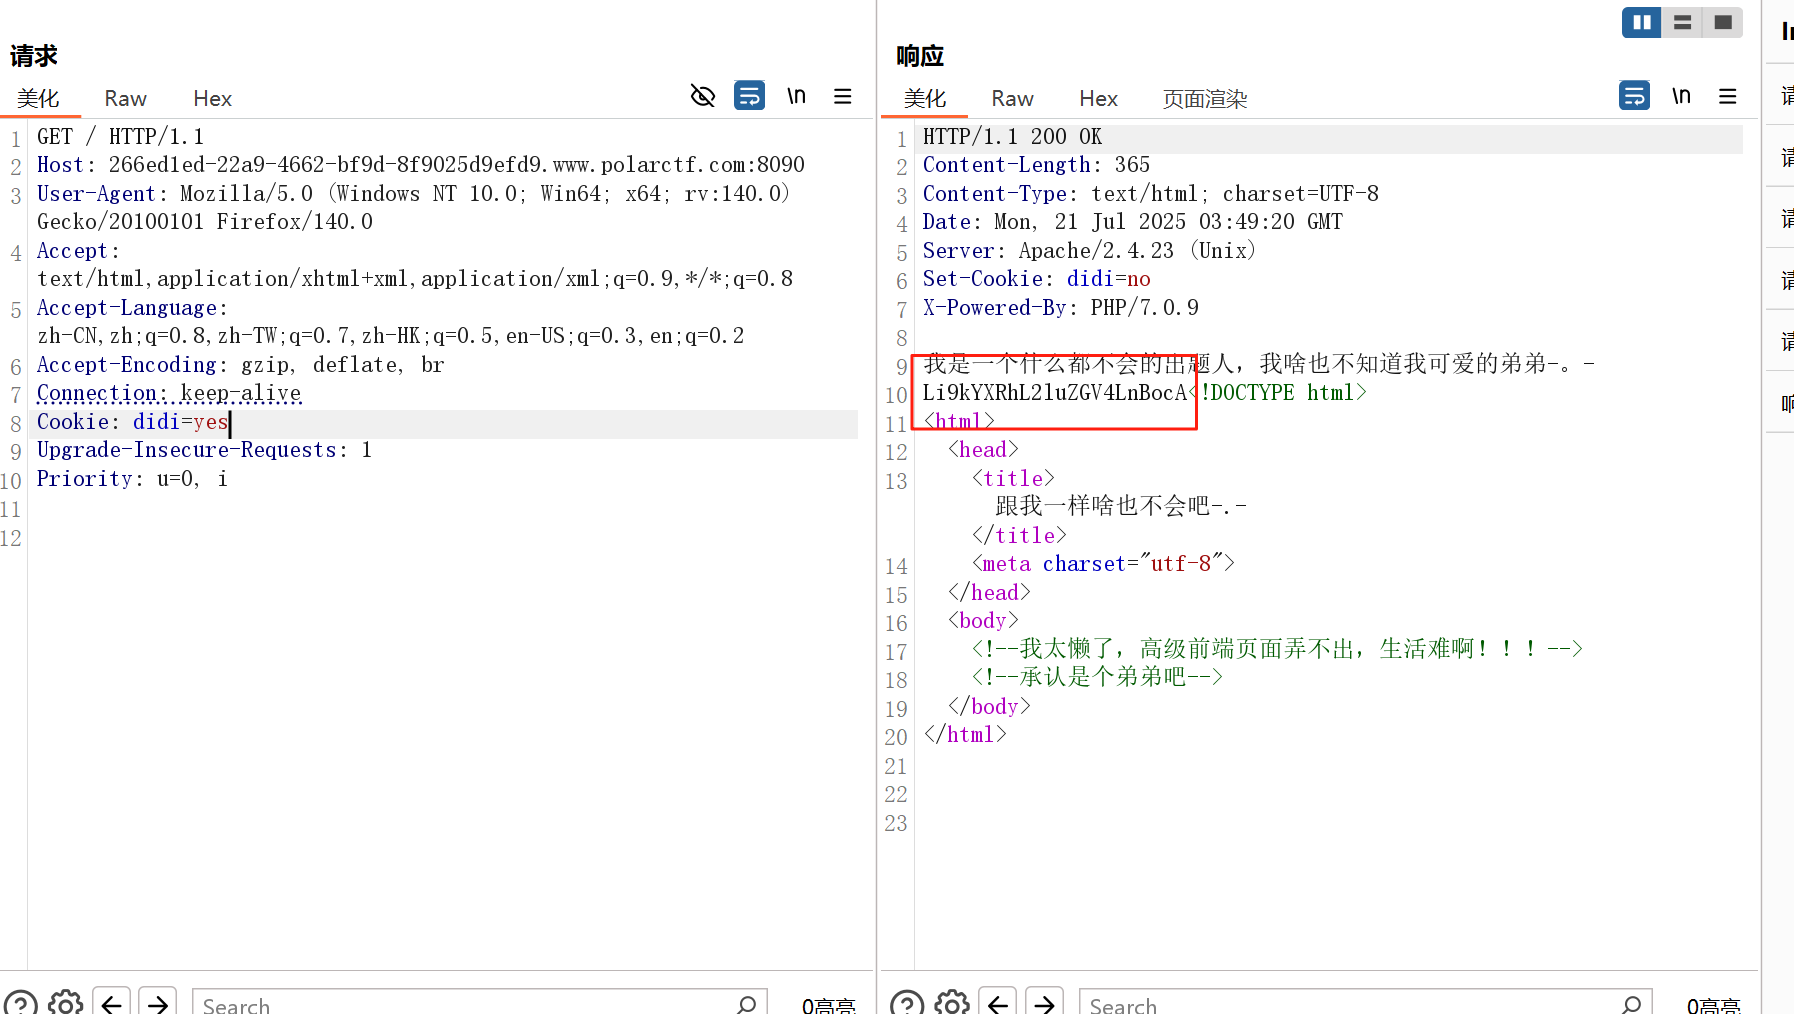Select top-bottom split layout icon
Screen dimensions: 1794x1014
click(1682, 22)
